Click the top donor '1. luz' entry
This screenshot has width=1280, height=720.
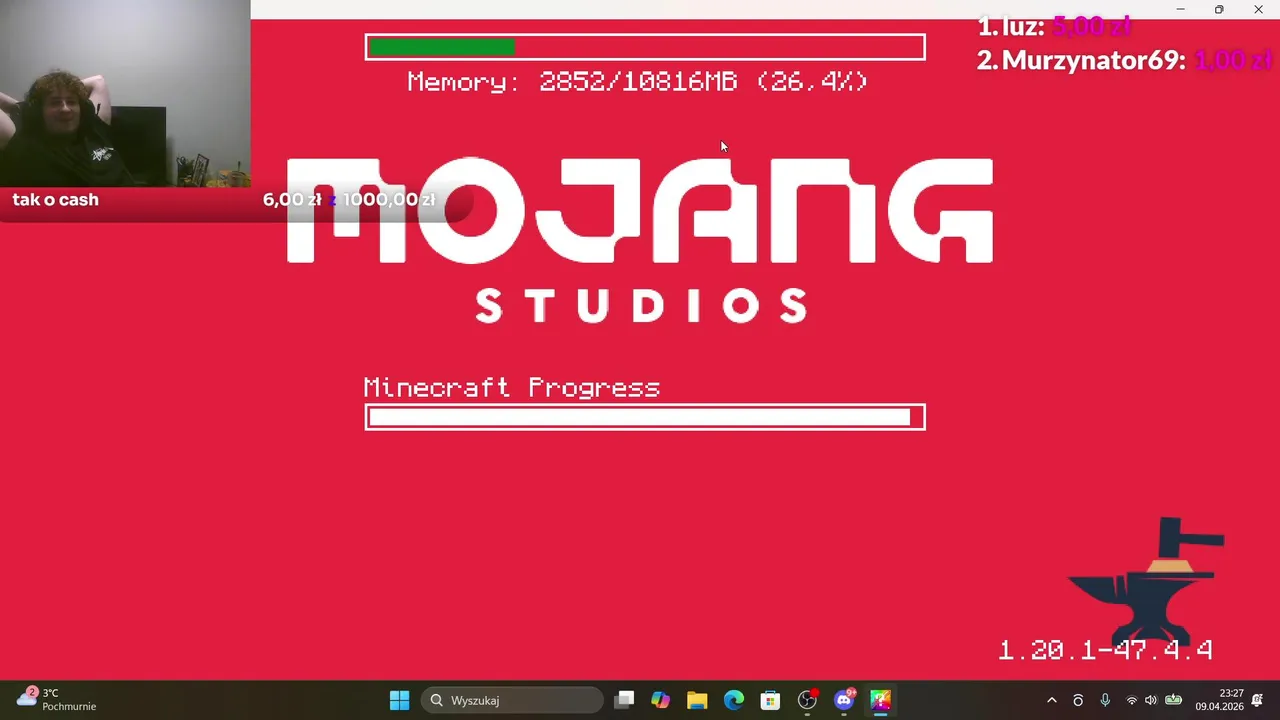(1054, 27)
